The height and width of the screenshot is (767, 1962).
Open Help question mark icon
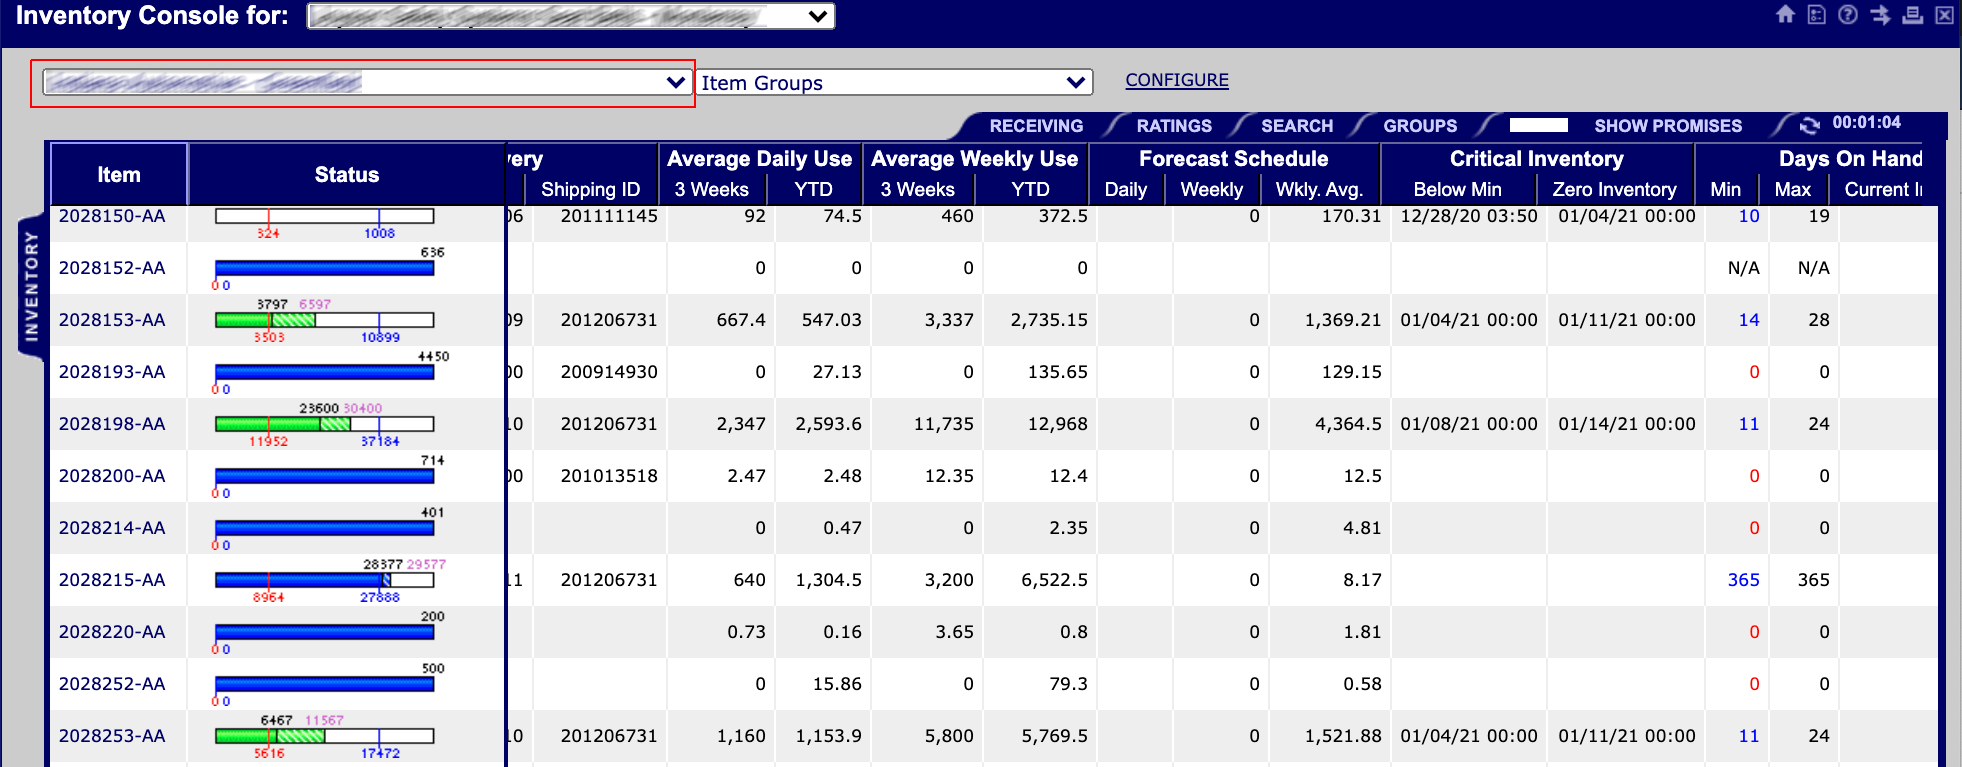[x=1848, y=15]
